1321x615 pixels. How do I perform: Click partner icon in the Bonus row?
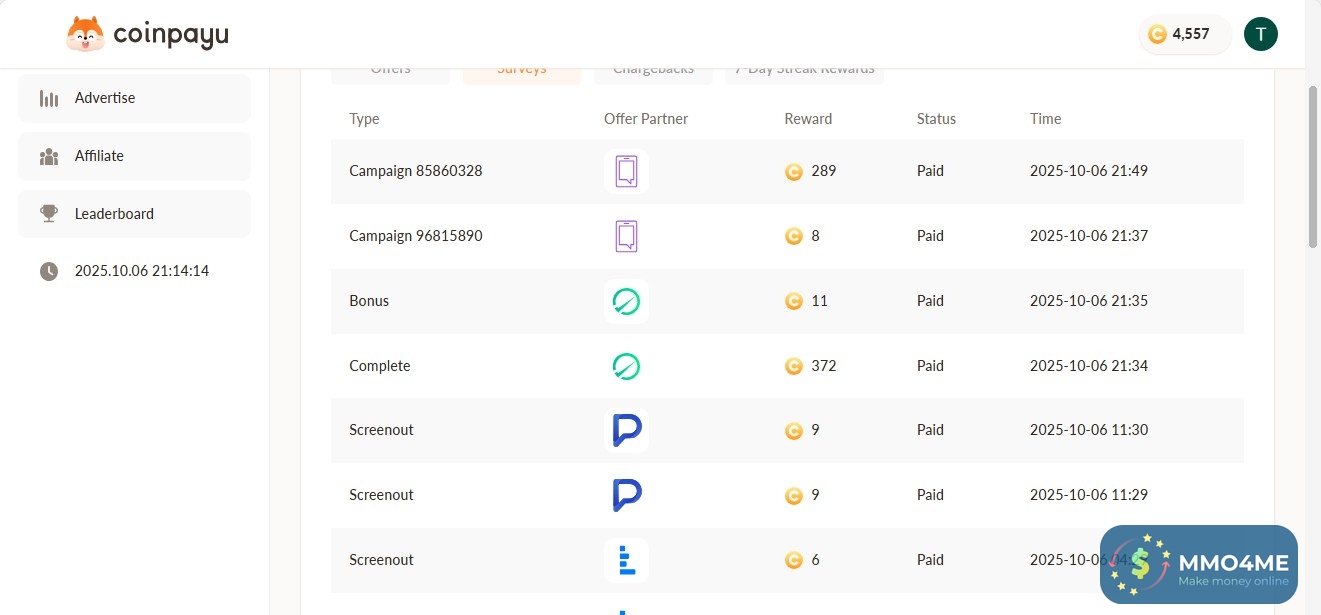pyautogui.click(x=626, y=301)
